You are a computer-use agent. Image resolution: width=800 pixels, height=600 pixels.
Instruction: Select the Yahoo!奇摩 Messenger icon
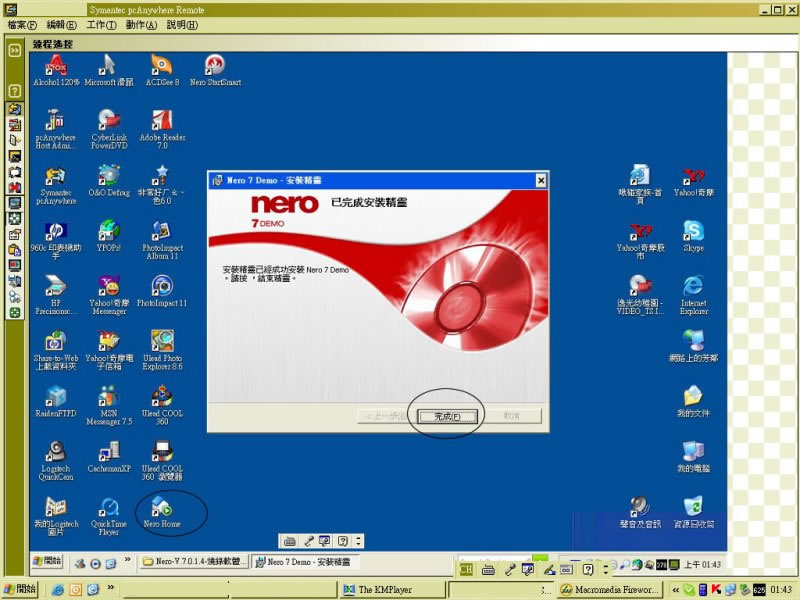coord(109,295)
